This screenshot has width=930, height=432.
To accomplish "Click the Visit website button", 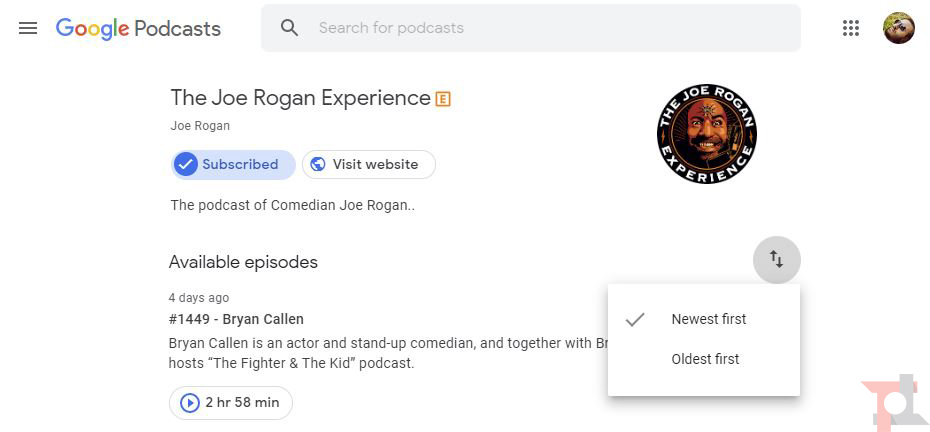I will point(368,164).
